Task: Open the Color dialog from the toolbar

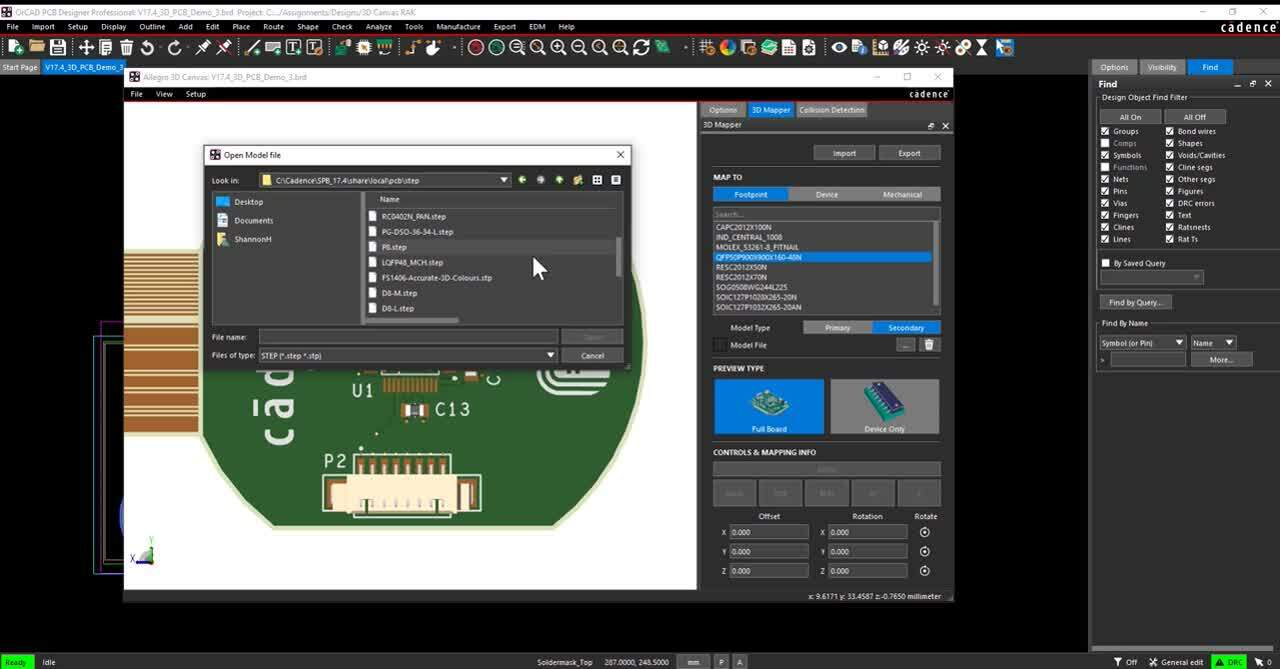Action: [x=727, y=47]
